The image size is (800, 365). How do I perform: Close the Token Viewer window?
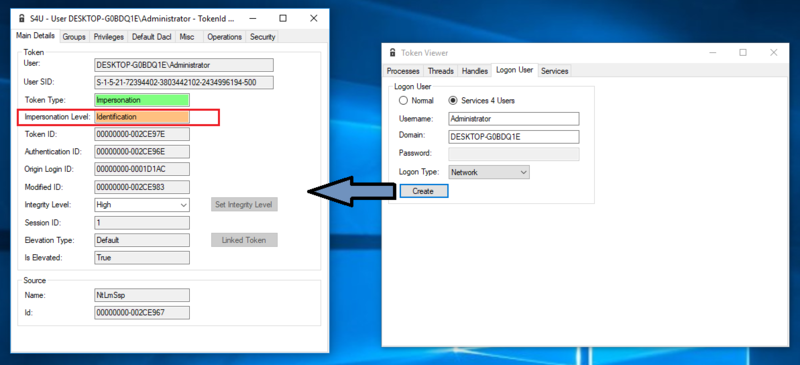774,53
